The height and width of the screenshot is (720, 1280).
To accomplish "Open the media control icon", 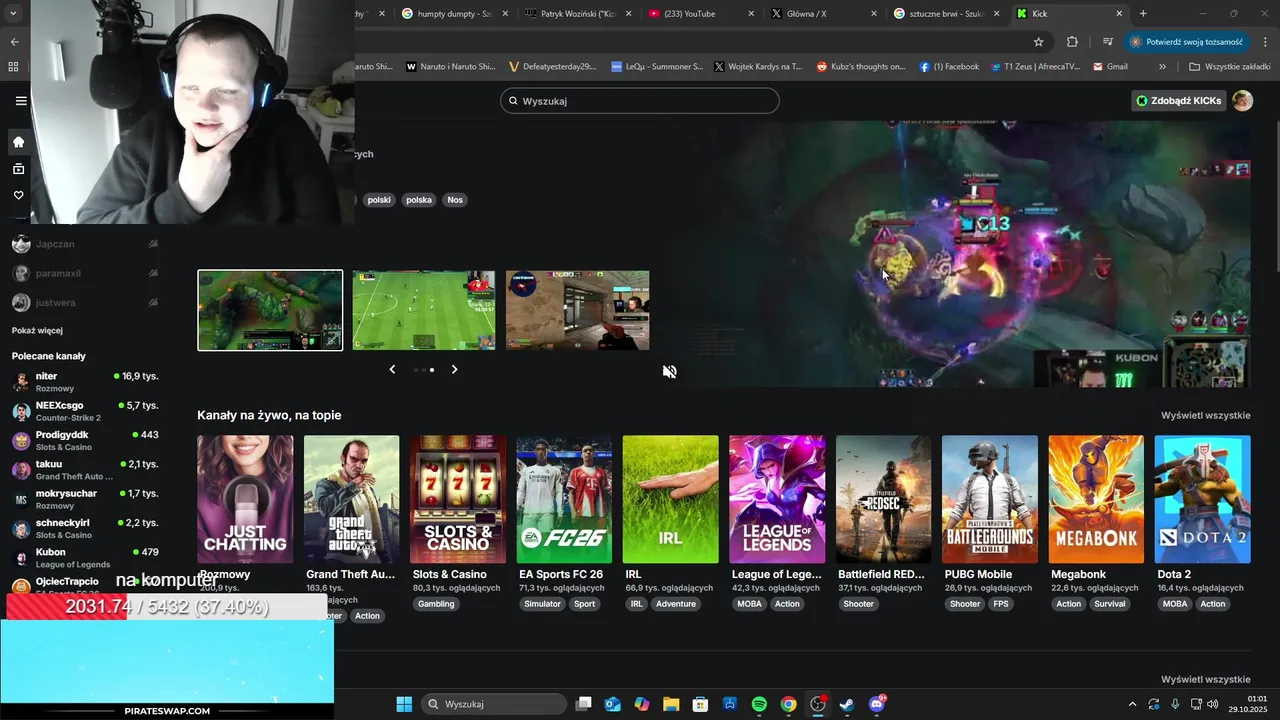I will [1108, 42].
